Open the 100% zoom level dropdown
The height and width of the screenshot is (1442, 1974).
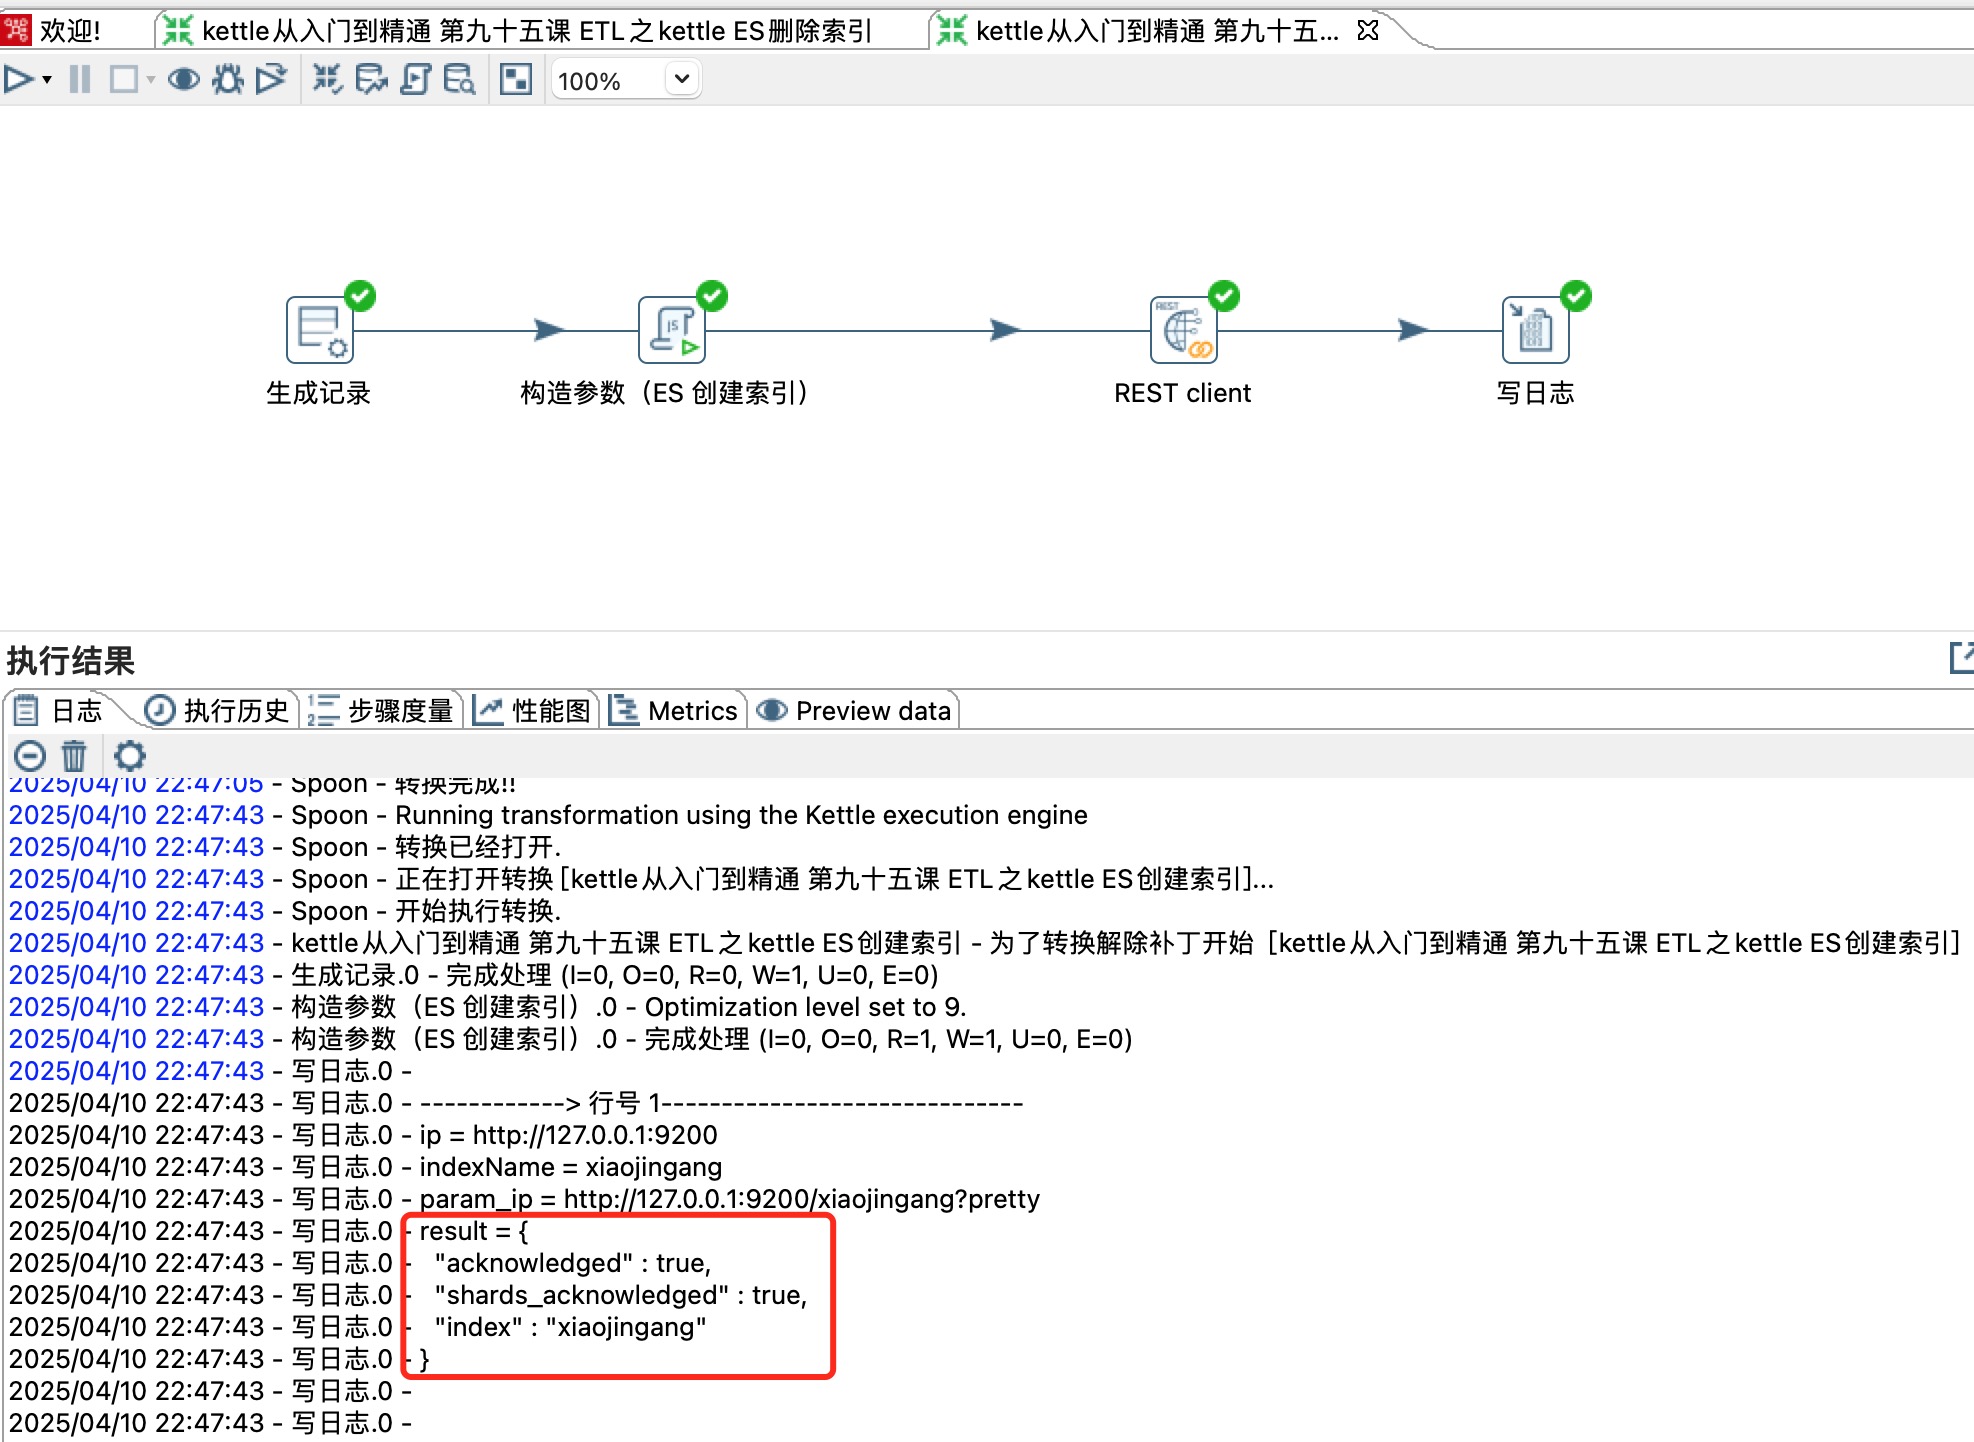click(x=681, y=79)
